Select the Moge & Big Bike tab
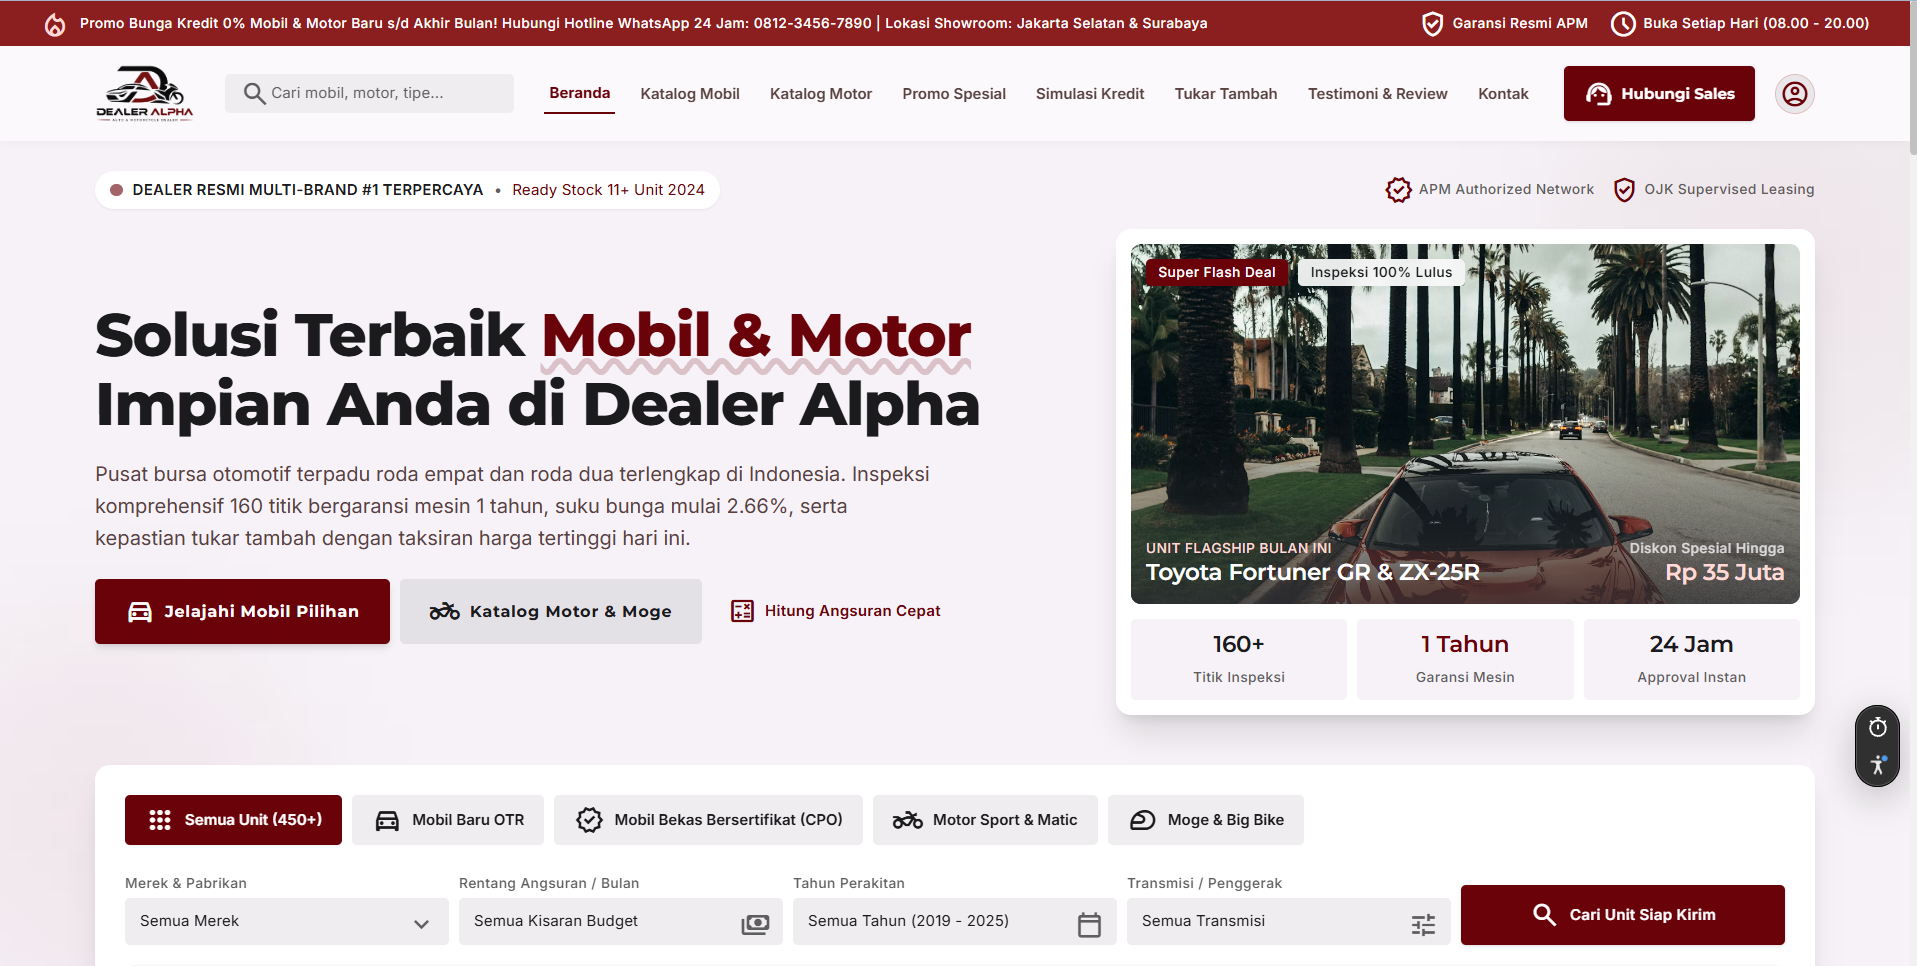 [x=1205, y=820]
